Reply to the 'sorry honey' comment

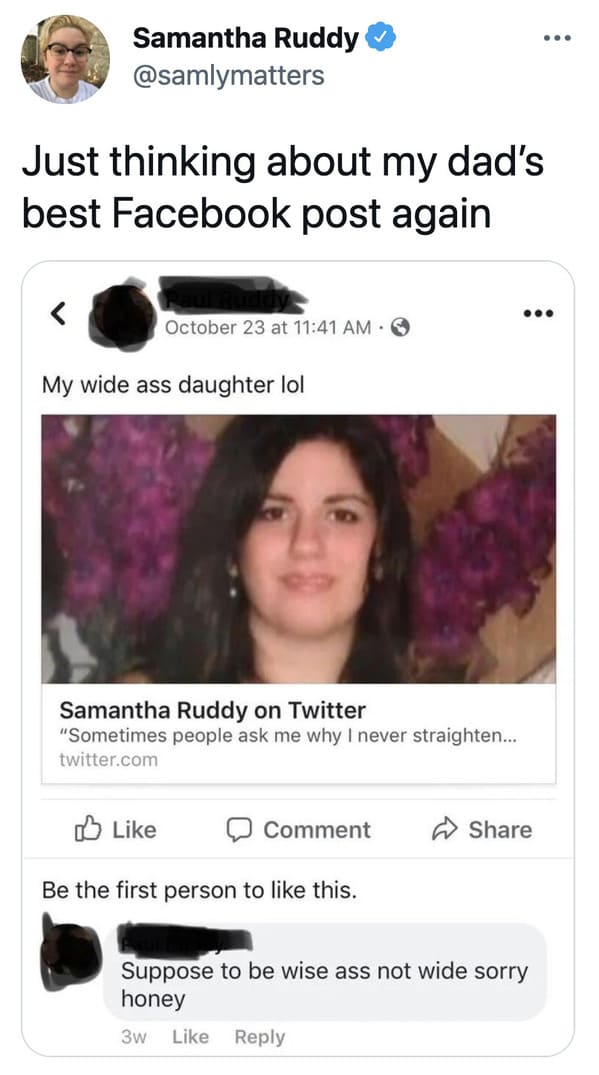(260, 1037)
